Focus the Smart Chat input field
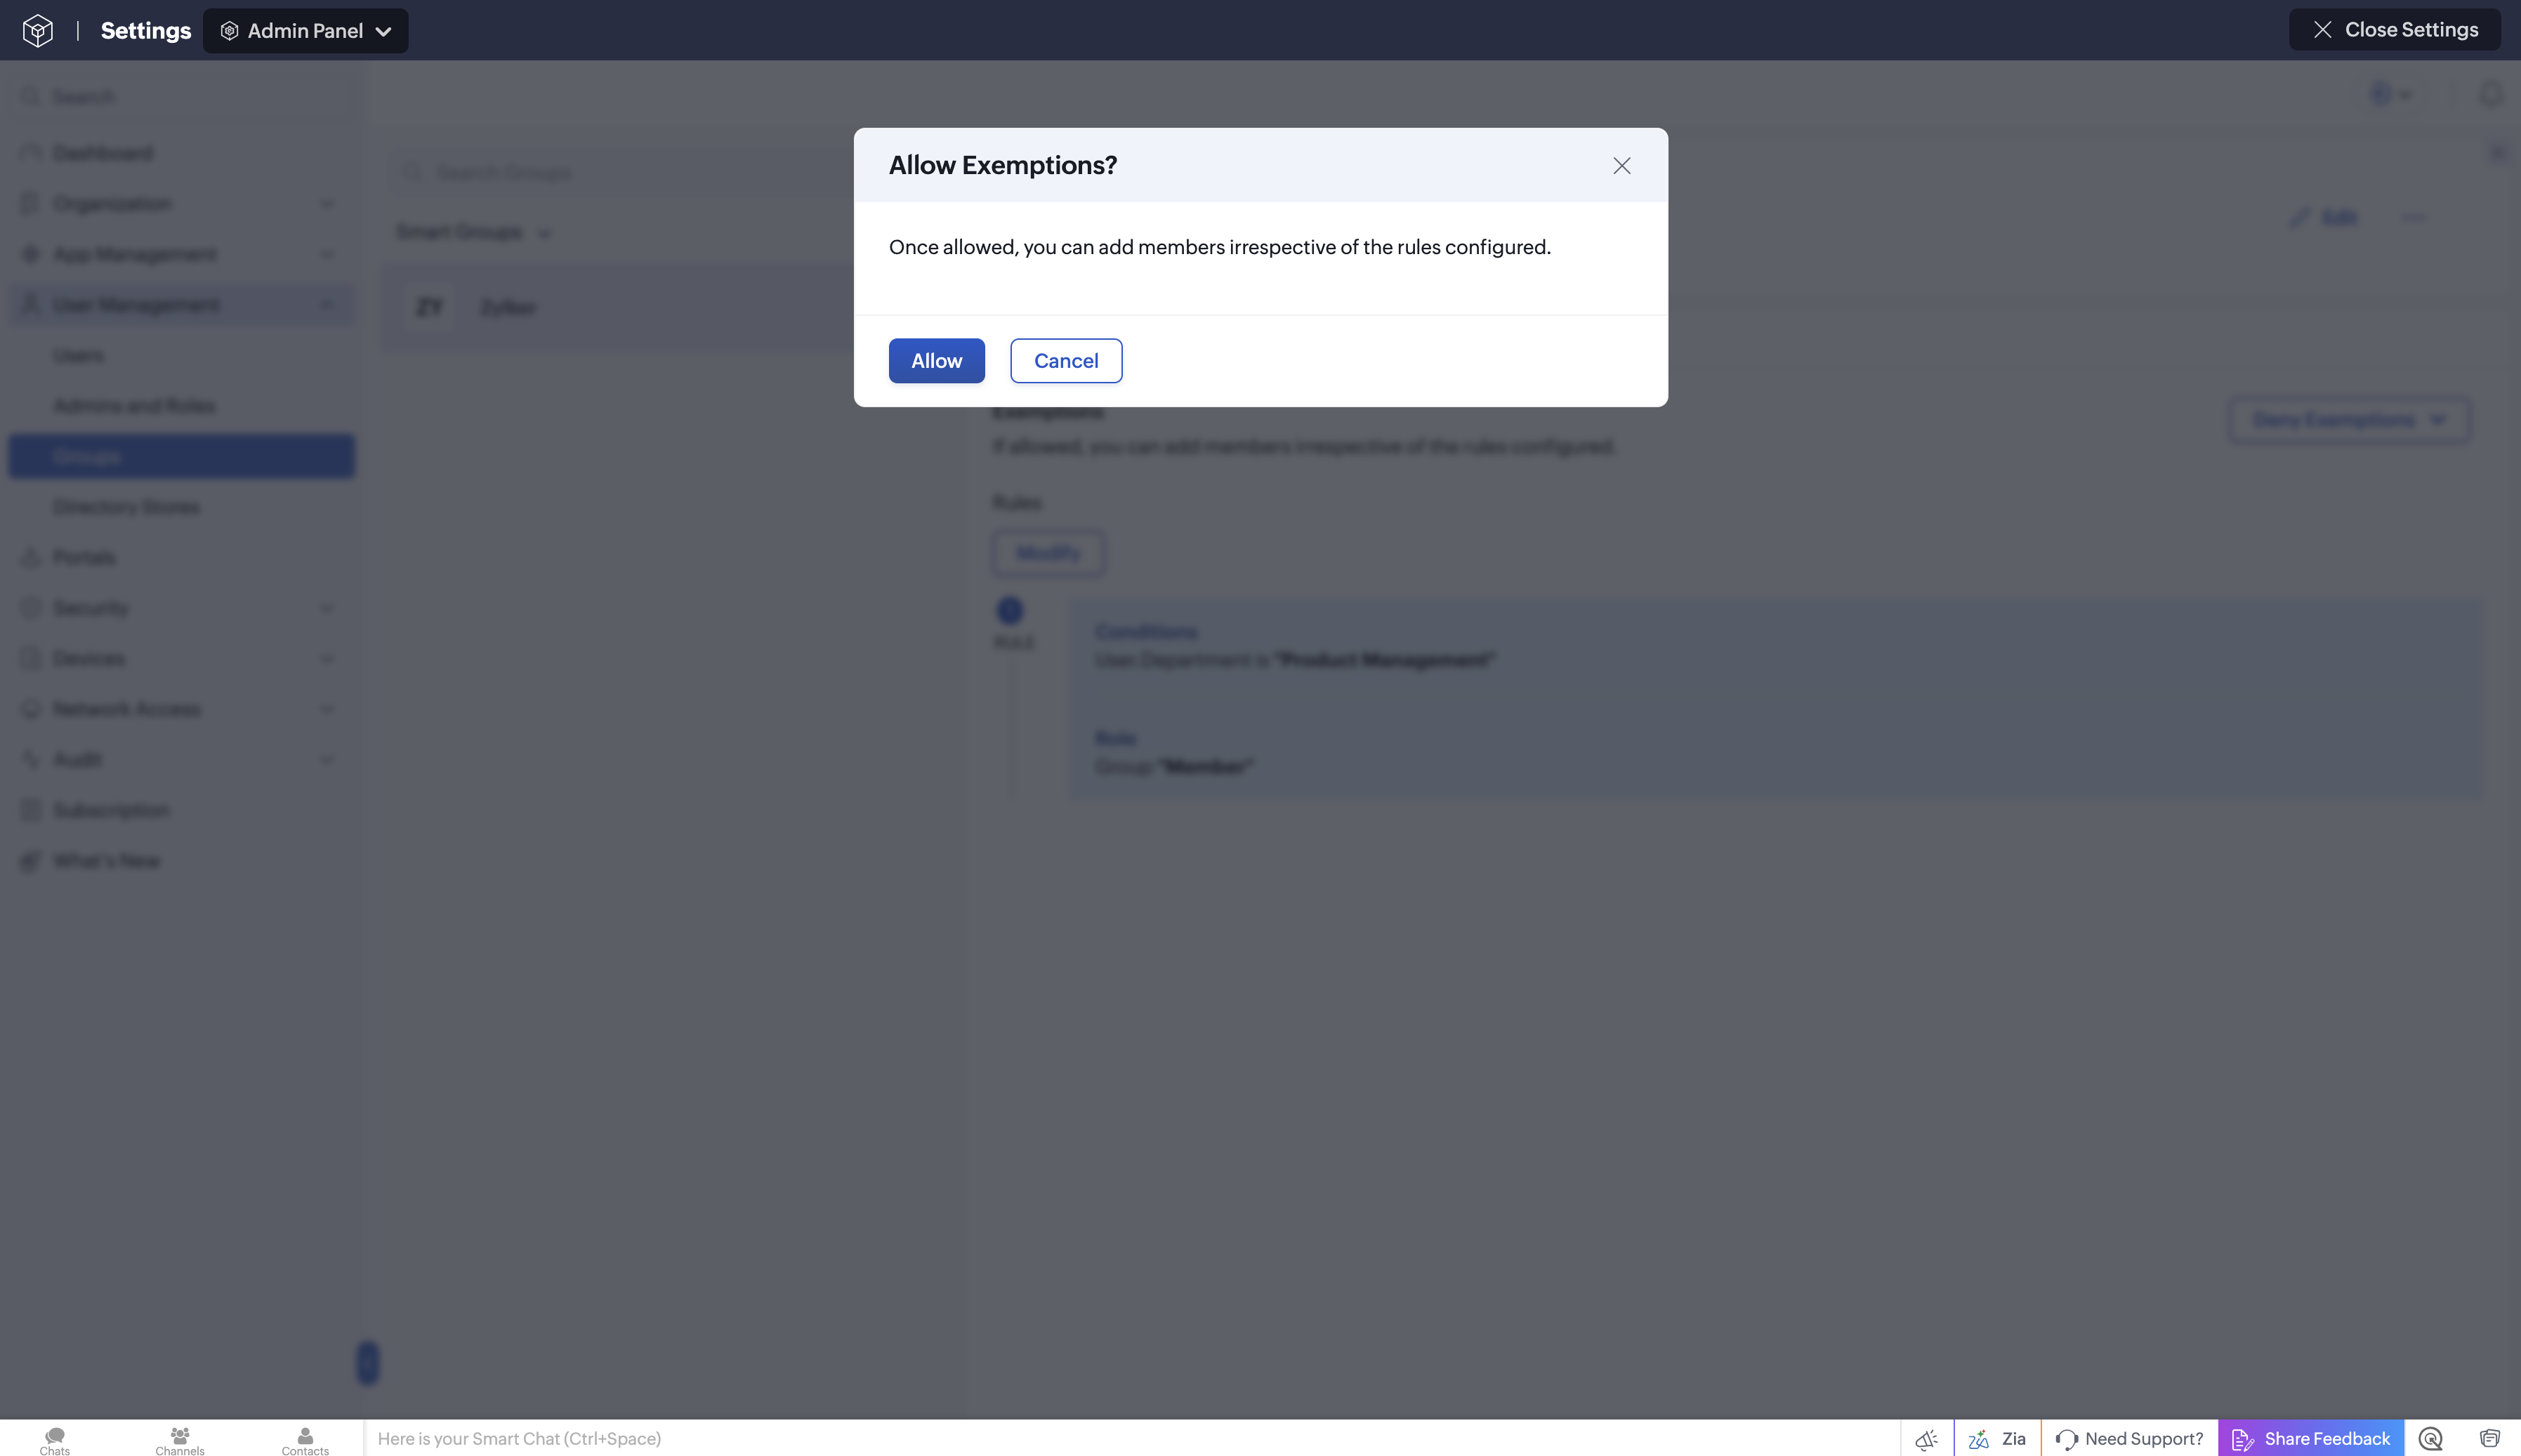The width and height of the screenshot is (2521, 1456). (x=1132, y=1439)
